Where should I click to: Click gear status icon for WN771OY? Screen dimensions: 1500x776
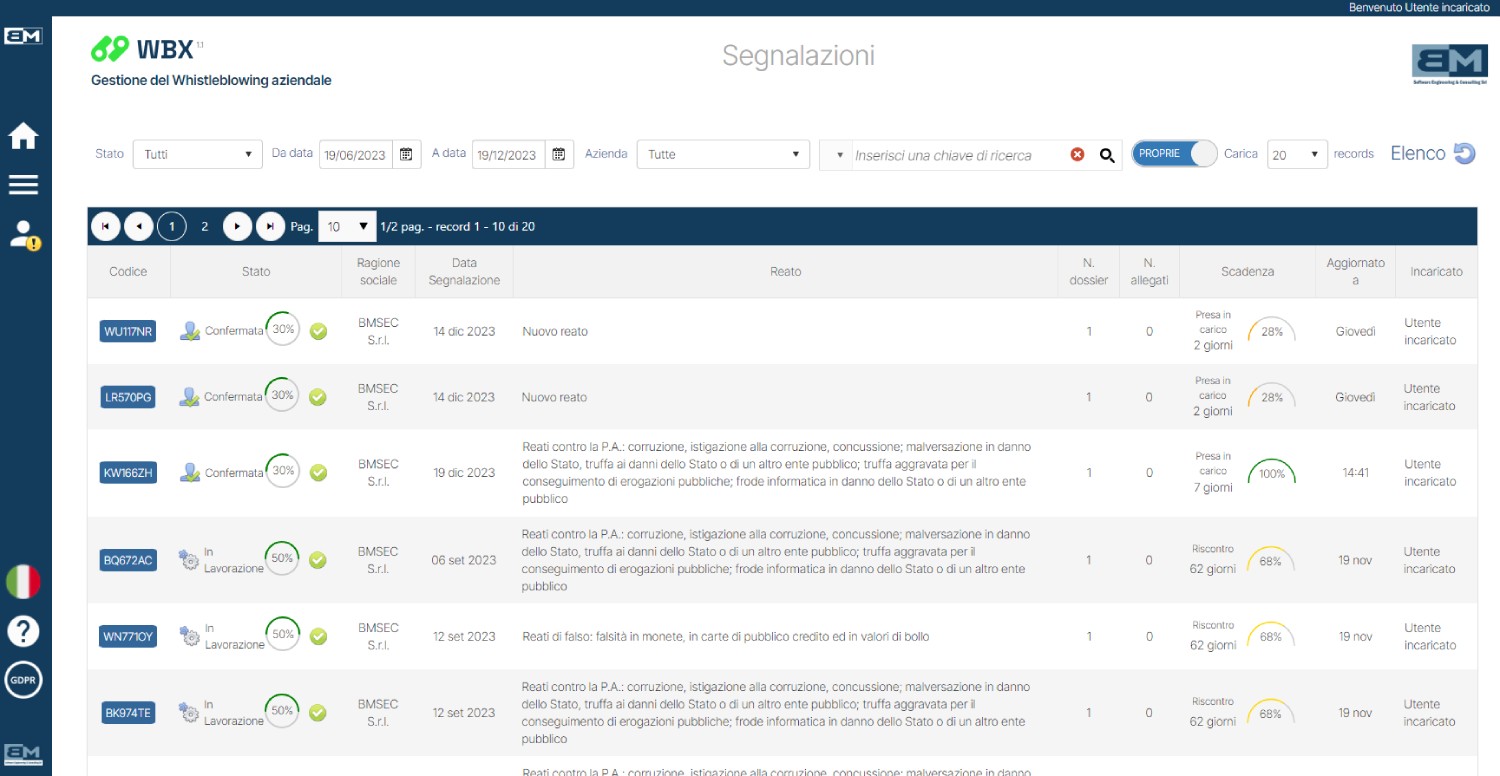pyautogui.click(x=189, y=636)
